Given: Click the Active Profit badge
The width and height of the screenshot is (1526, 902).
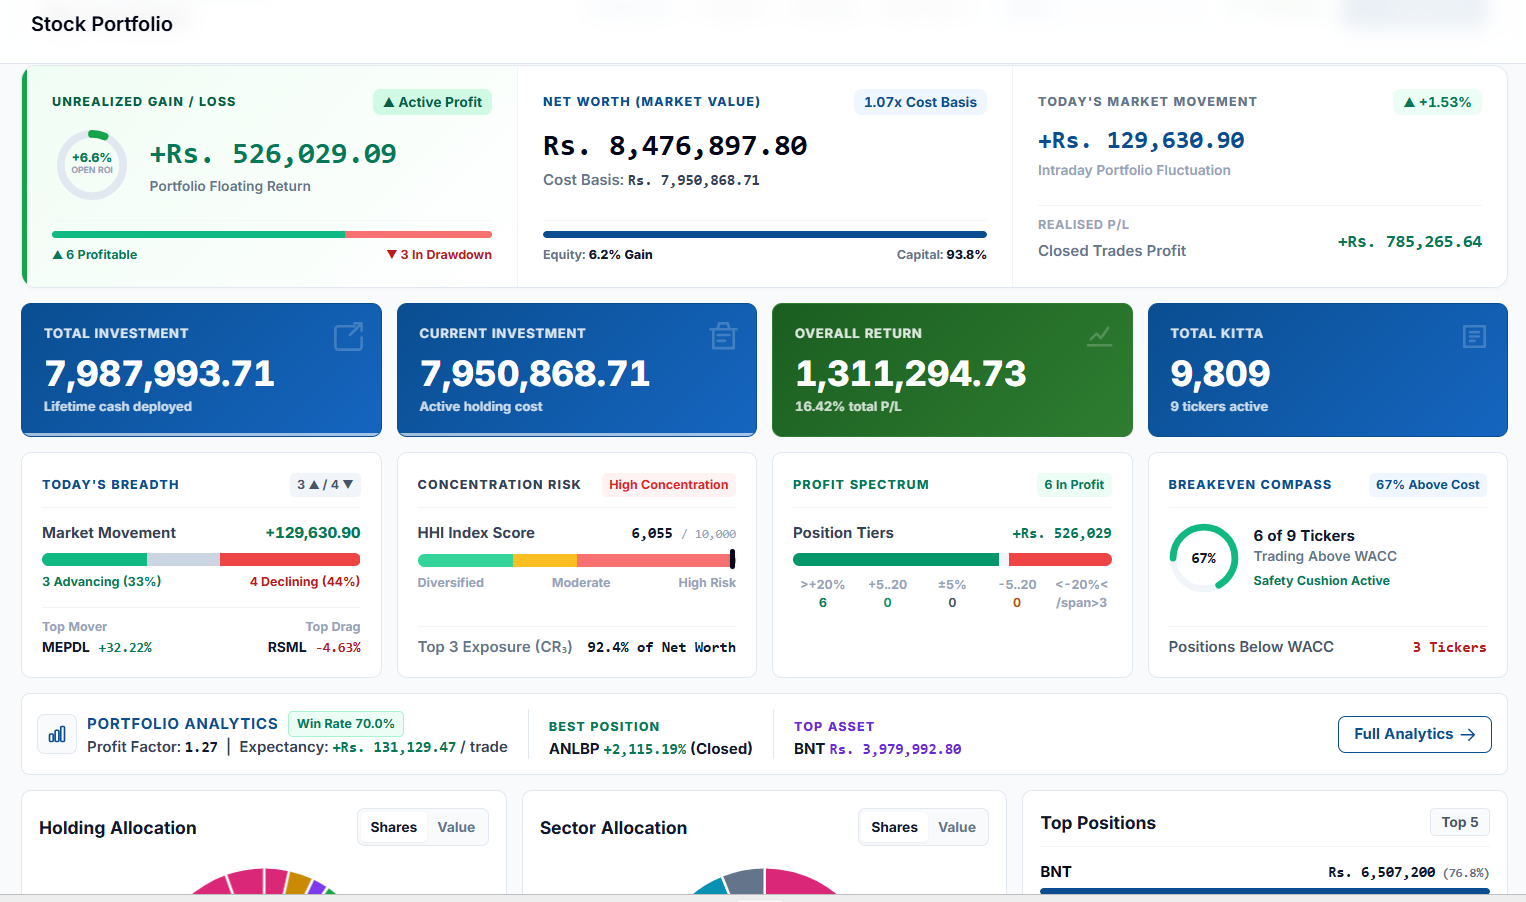Looking at the screenshot, I should (432, 102).
